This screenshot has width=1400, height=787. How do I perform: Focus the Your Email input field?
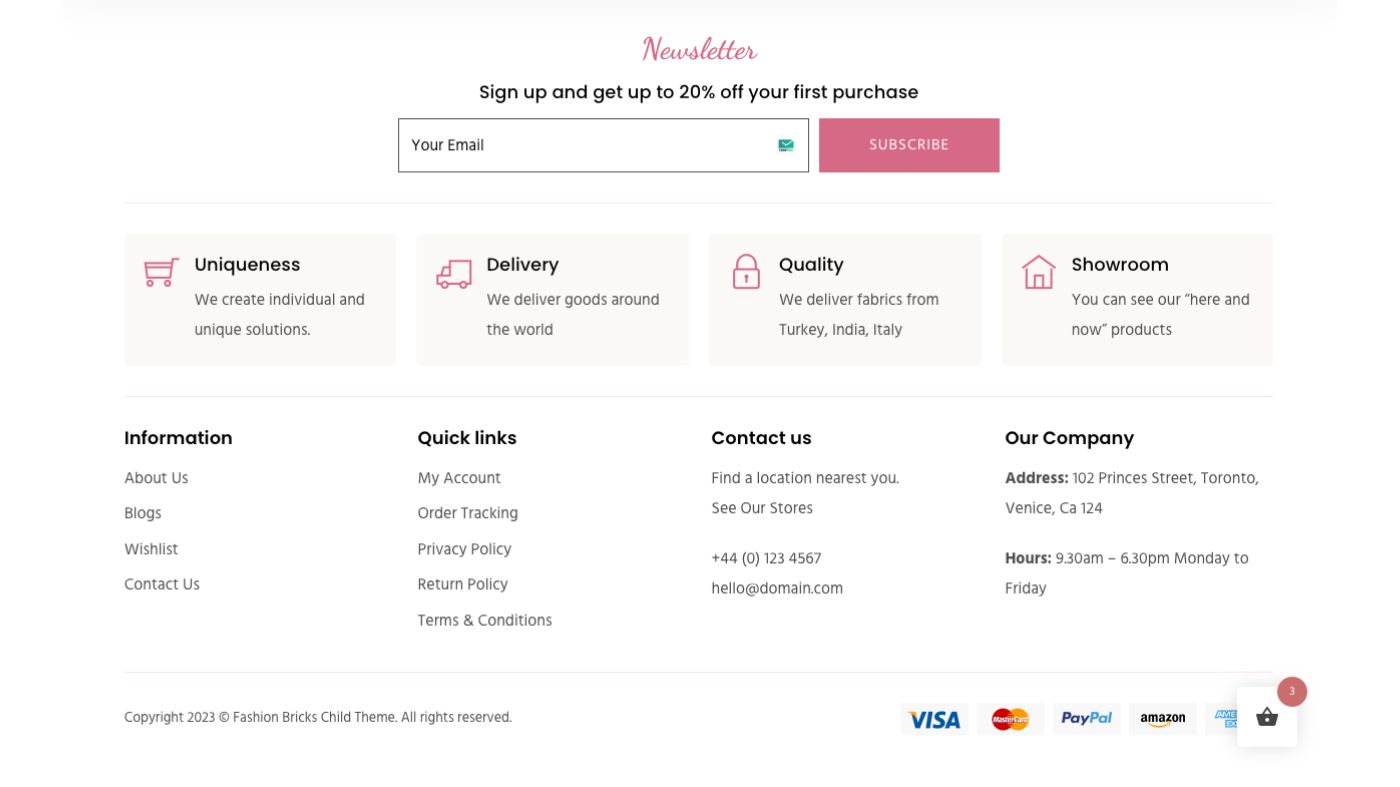pos(585,146)
